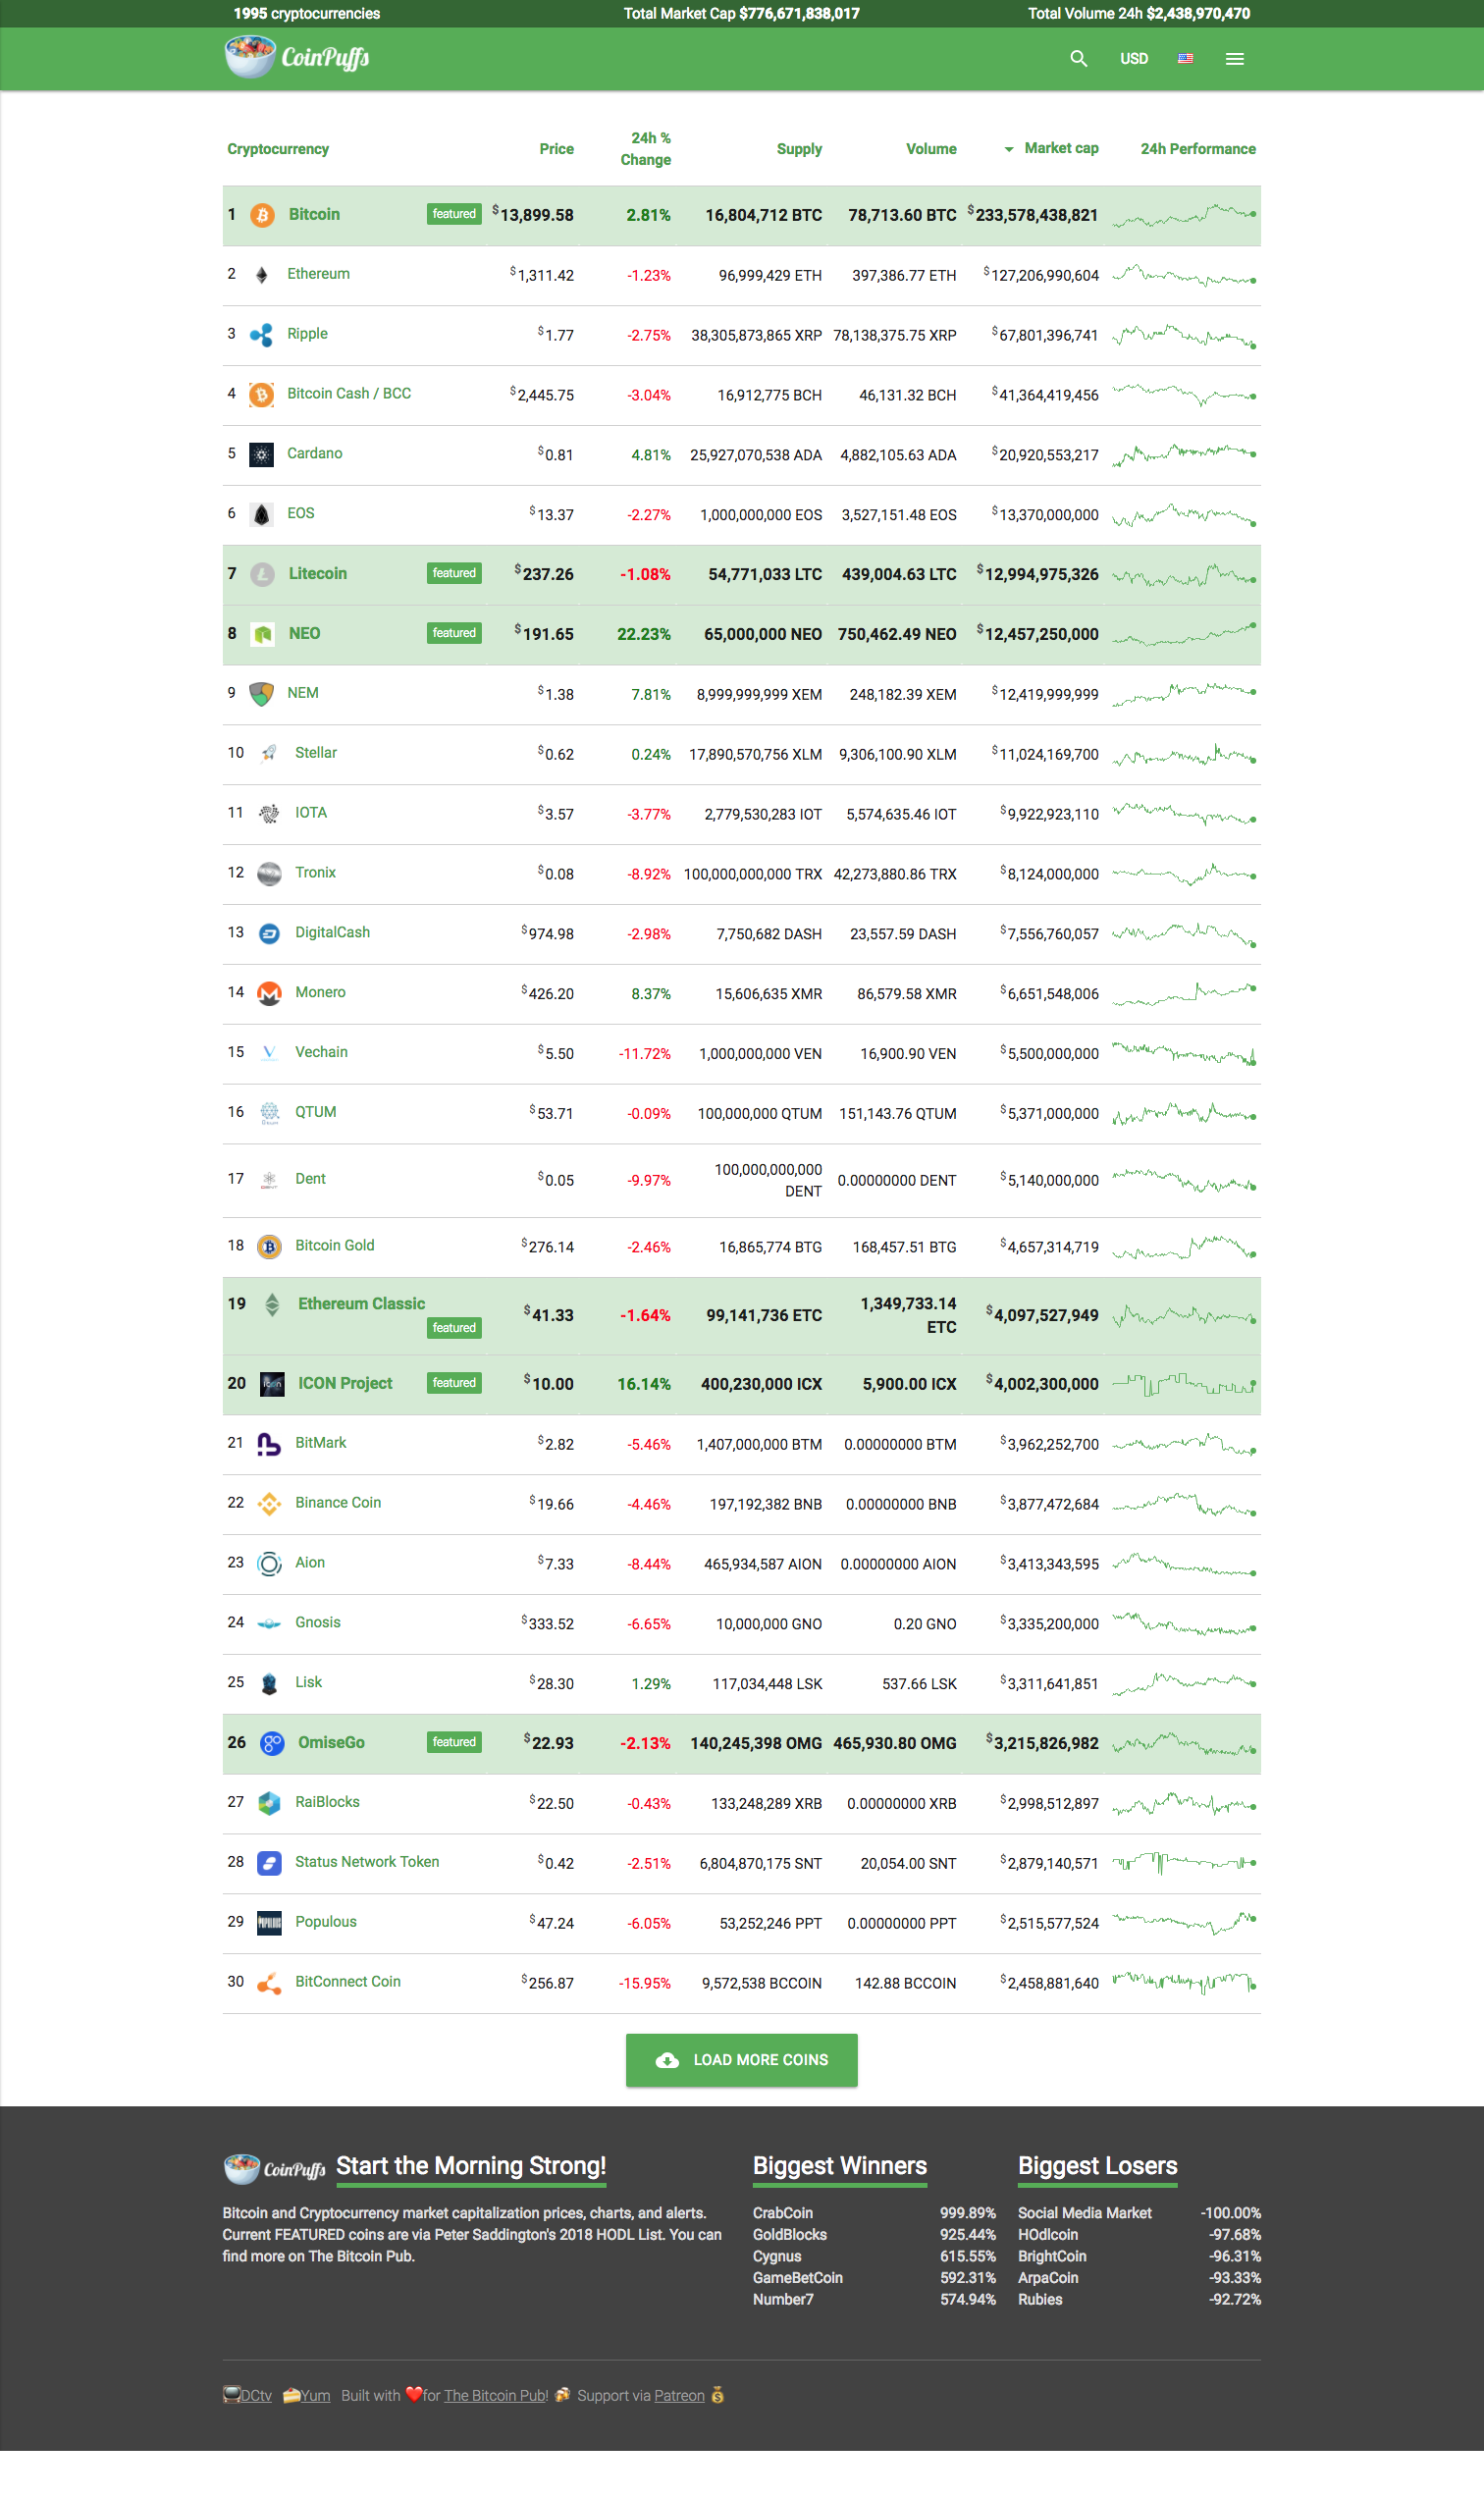Sort table by Cryptocurrency column
This screenshot has height=2496, width=1484.
click(278, 149)
